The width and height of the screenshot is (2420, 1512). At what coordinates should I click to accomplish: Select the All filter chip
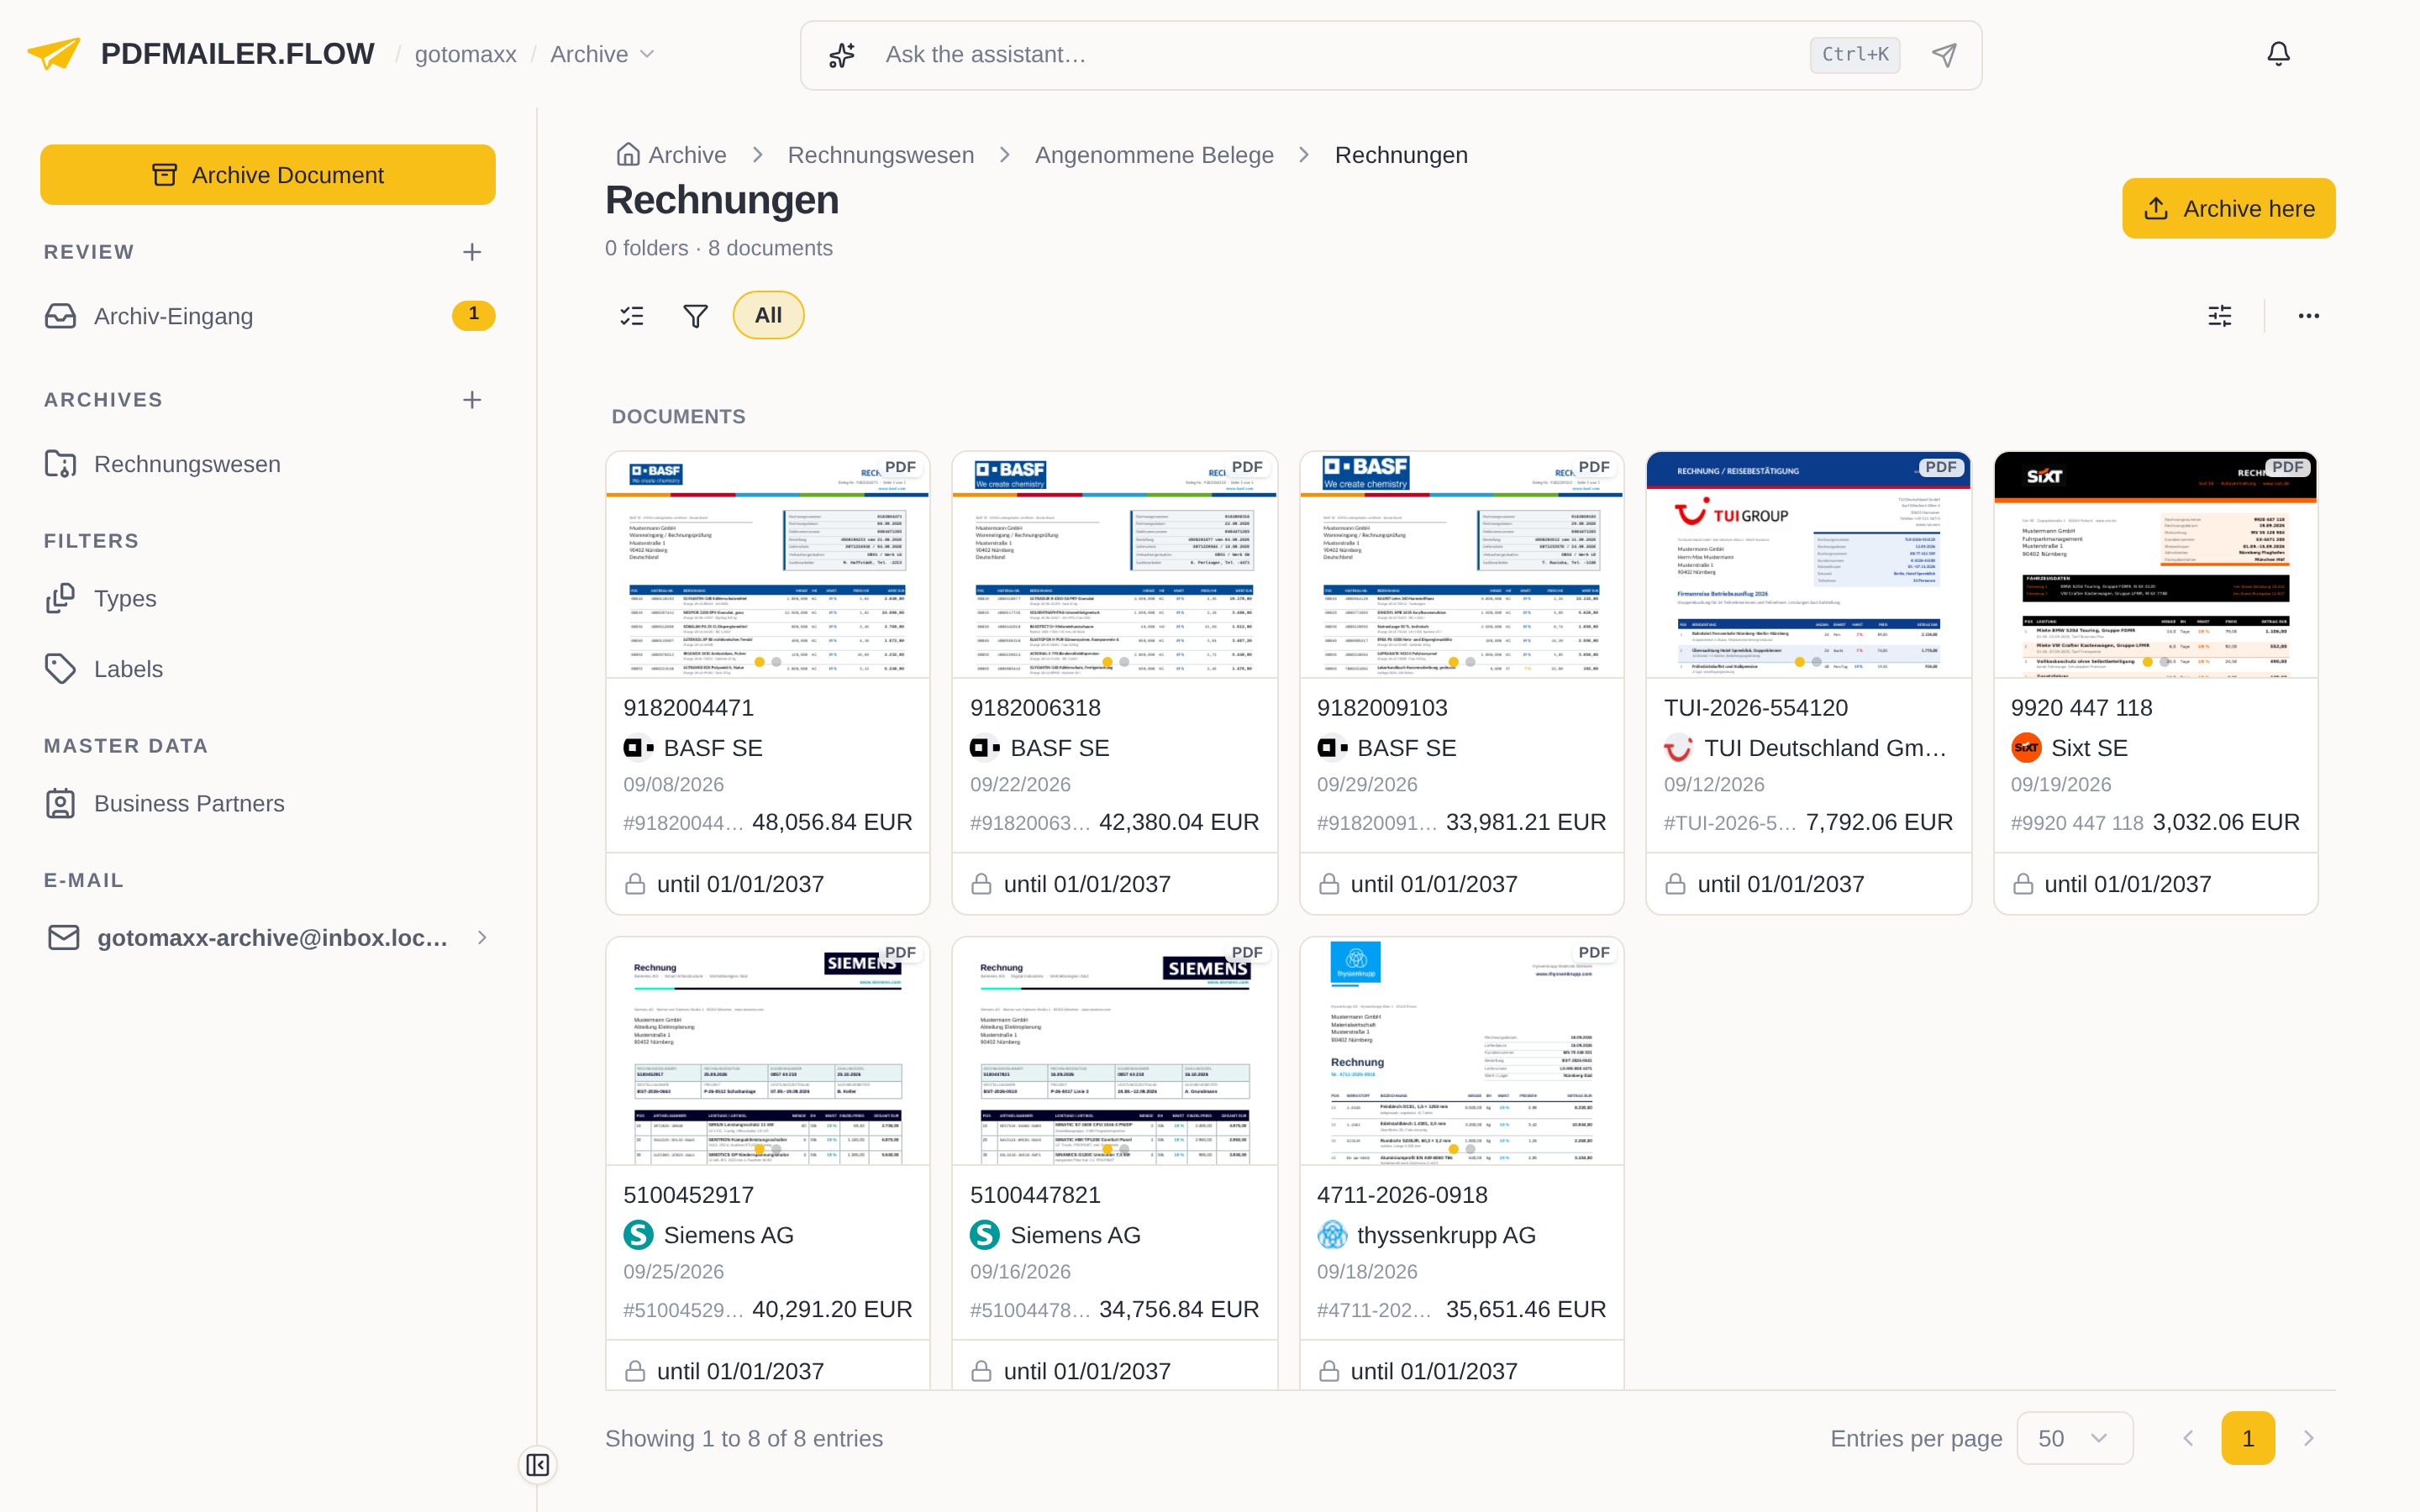coord(768,316)
